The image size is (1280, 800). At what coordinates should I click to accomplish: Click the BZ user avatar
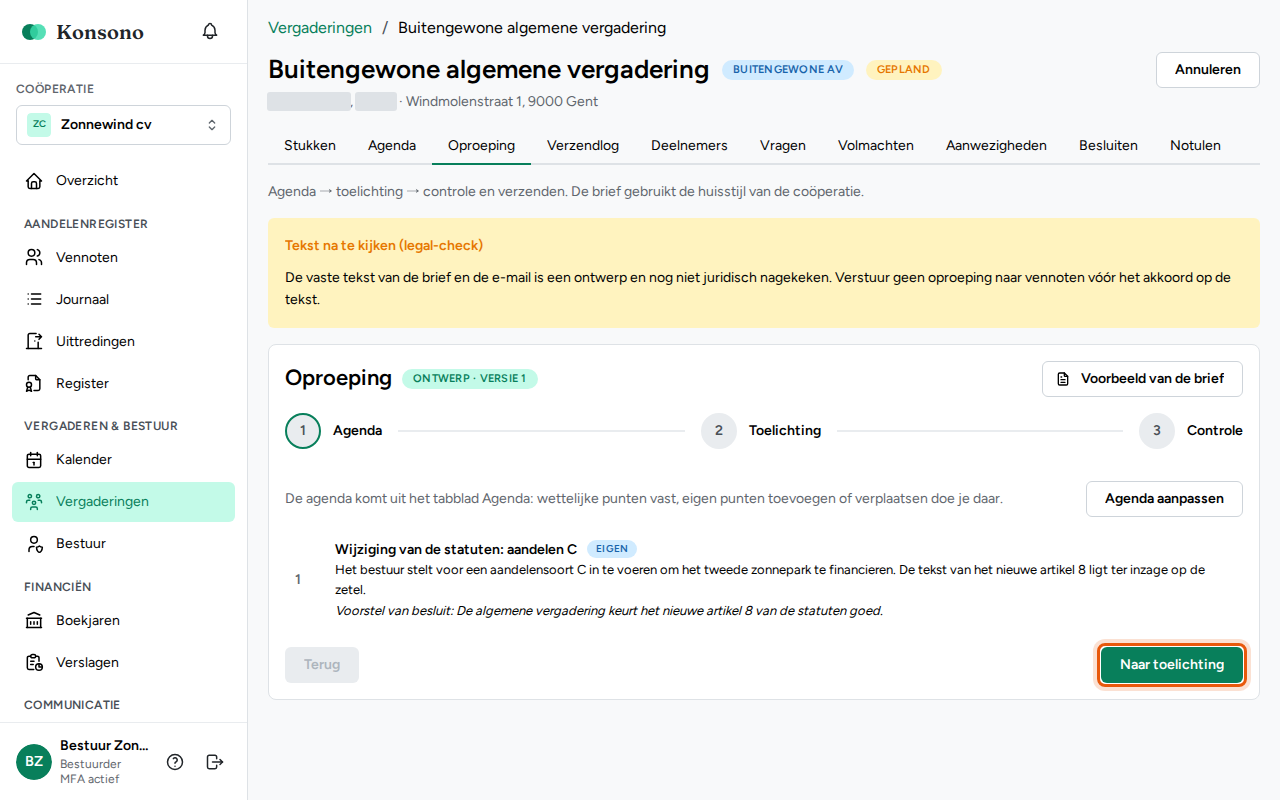click(34, 762)
